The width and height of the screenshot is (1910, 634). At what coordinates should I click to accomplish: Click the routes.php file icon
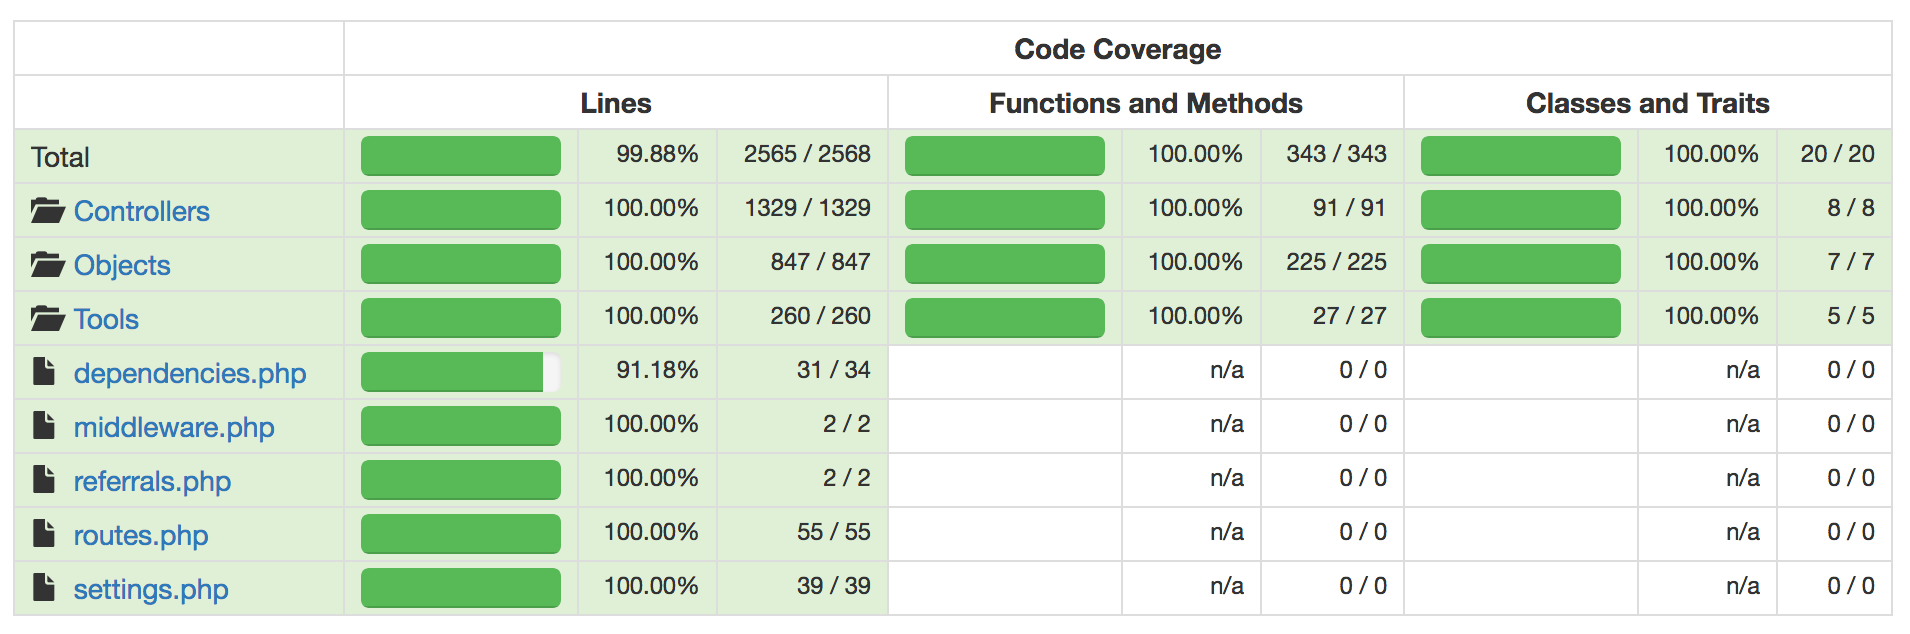click(44, 534)
